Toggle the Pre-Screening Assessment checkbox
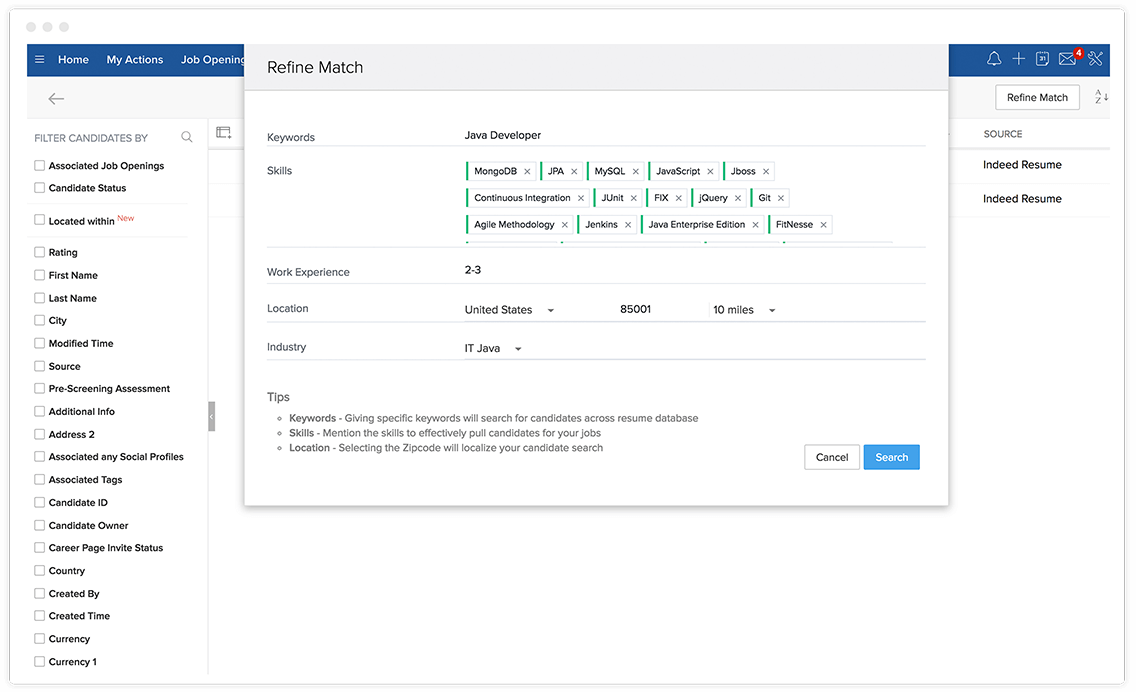Screen dimensions: 1136x692 pyautogui.click(x=40, y=388)
